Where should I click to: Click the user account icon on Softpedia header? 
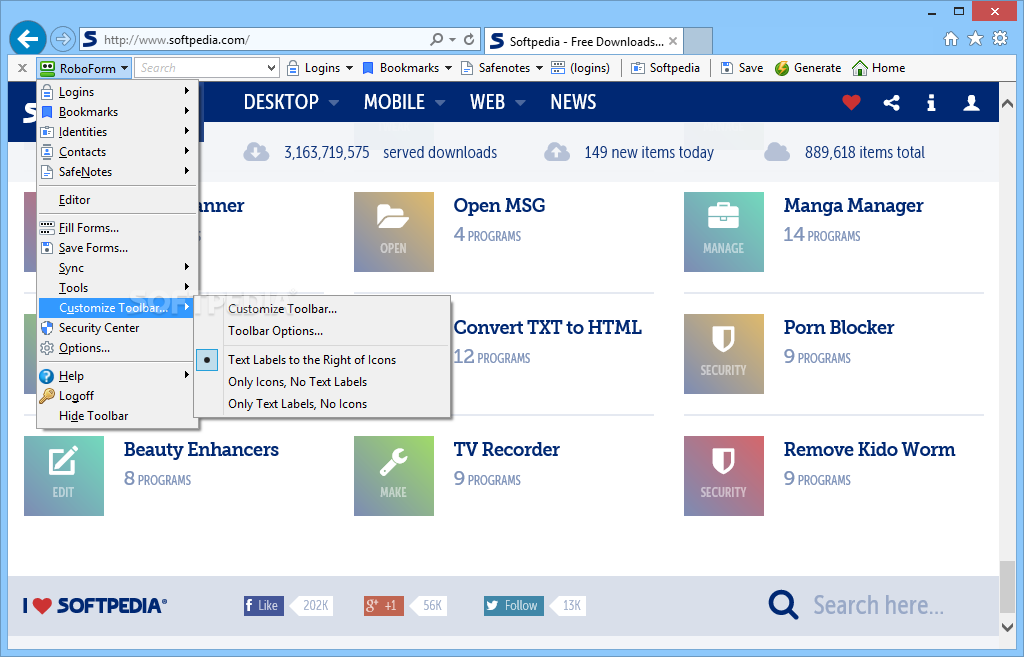971,103
